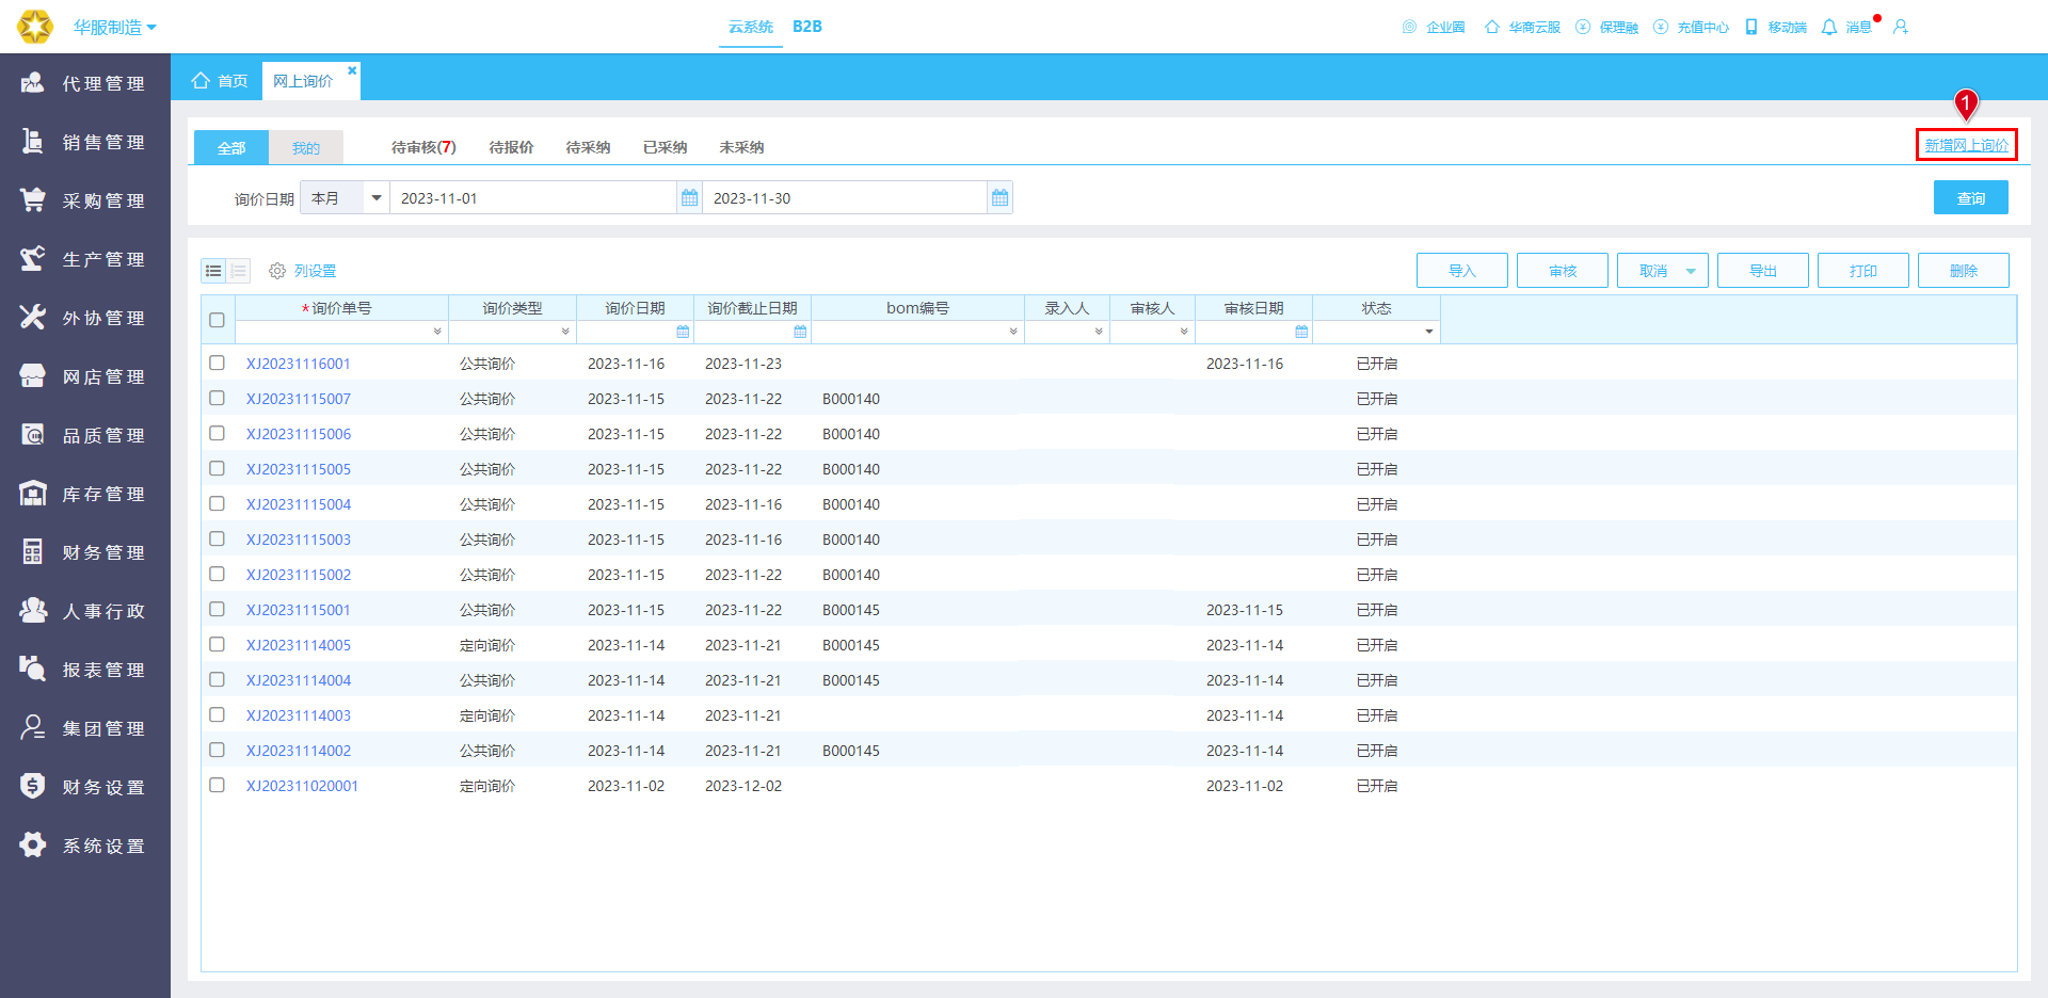The height and width of the screenshot is (998, 2048).
Task: Open the 询价类型 column filter dropdown
Action: (x=565, y=331)
